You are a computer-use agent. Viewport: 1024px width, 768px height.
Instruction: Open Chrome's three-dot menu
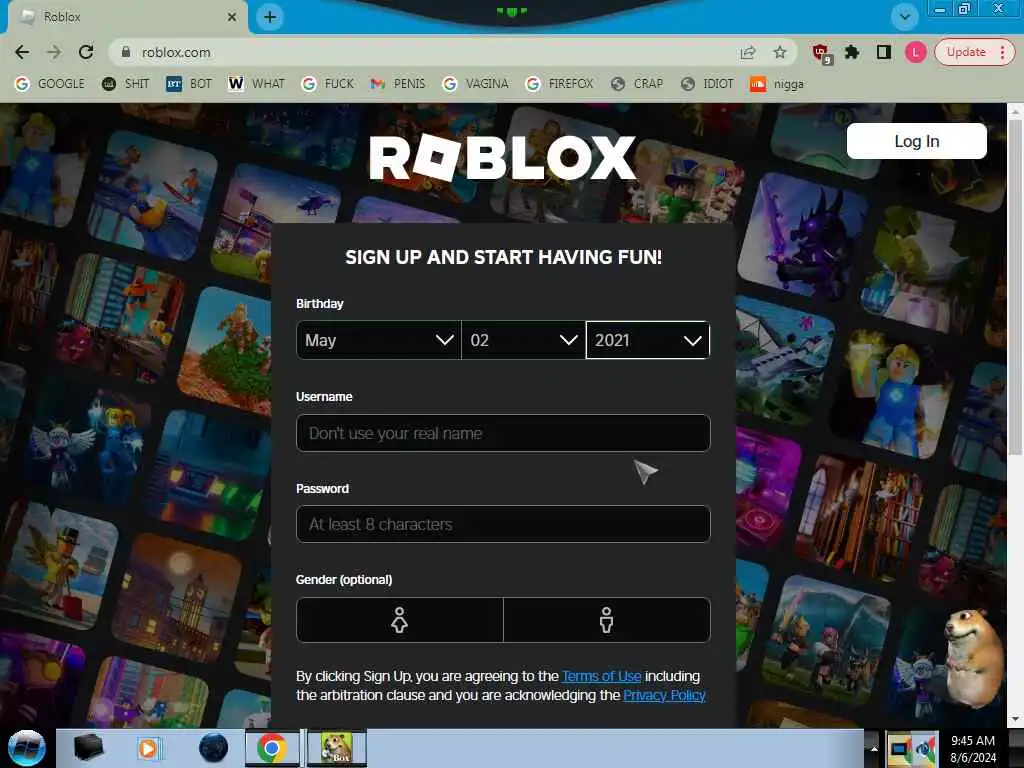(x=1002, y=52)
